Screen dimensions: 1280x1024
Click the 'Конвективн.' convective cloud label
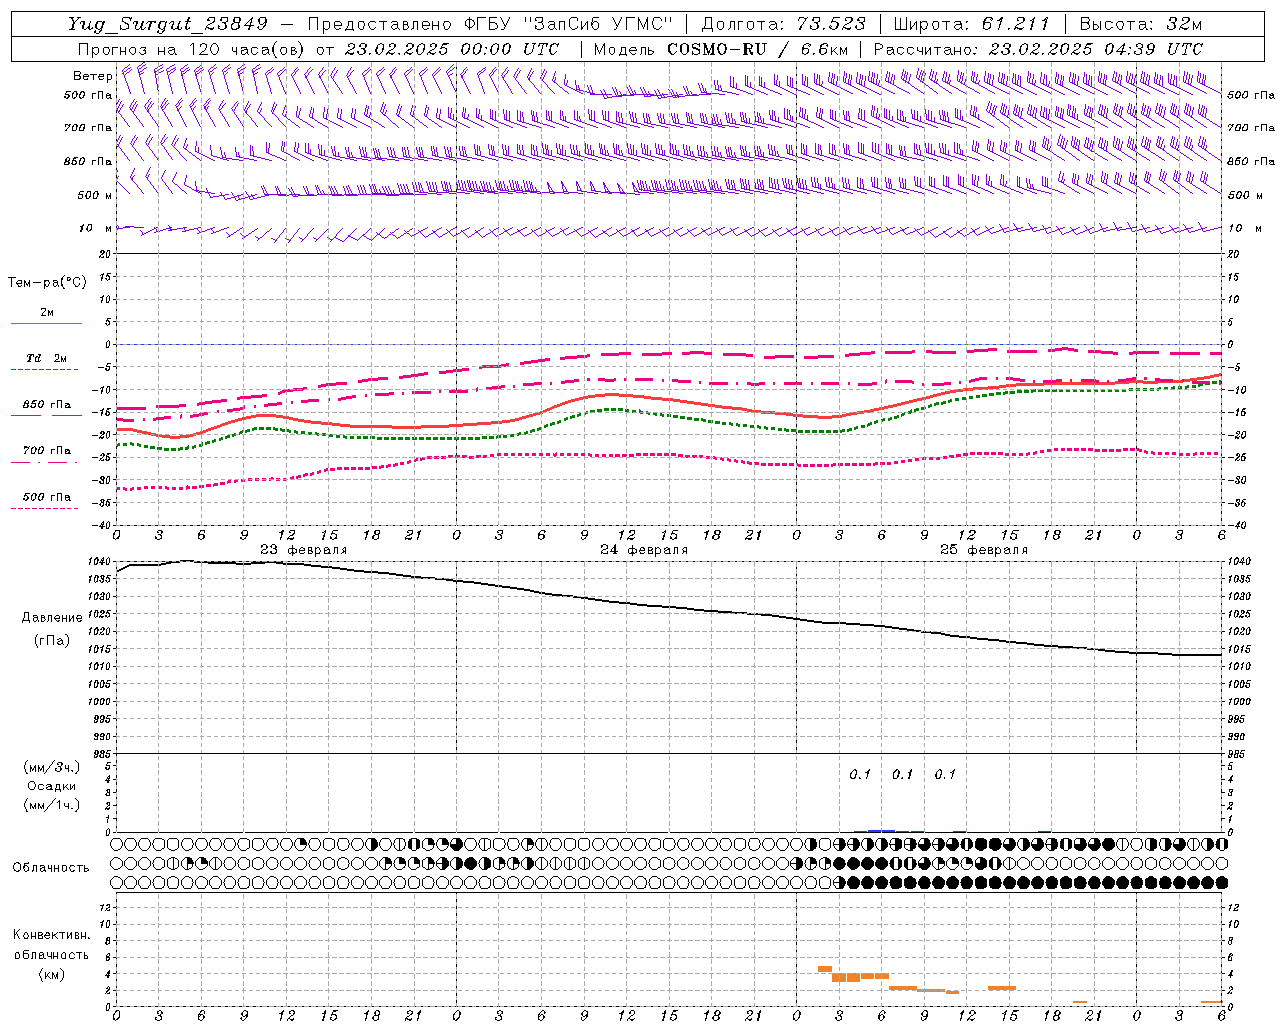[x=51, y=935]
